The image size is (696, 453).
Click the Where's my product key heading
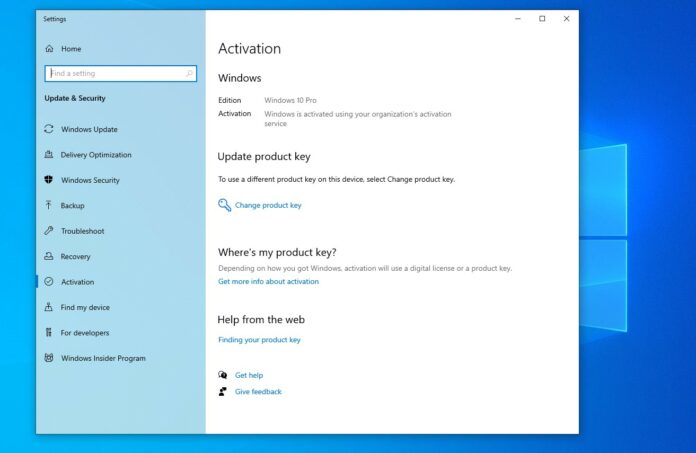pyautogui.click(x=277, y=252)
